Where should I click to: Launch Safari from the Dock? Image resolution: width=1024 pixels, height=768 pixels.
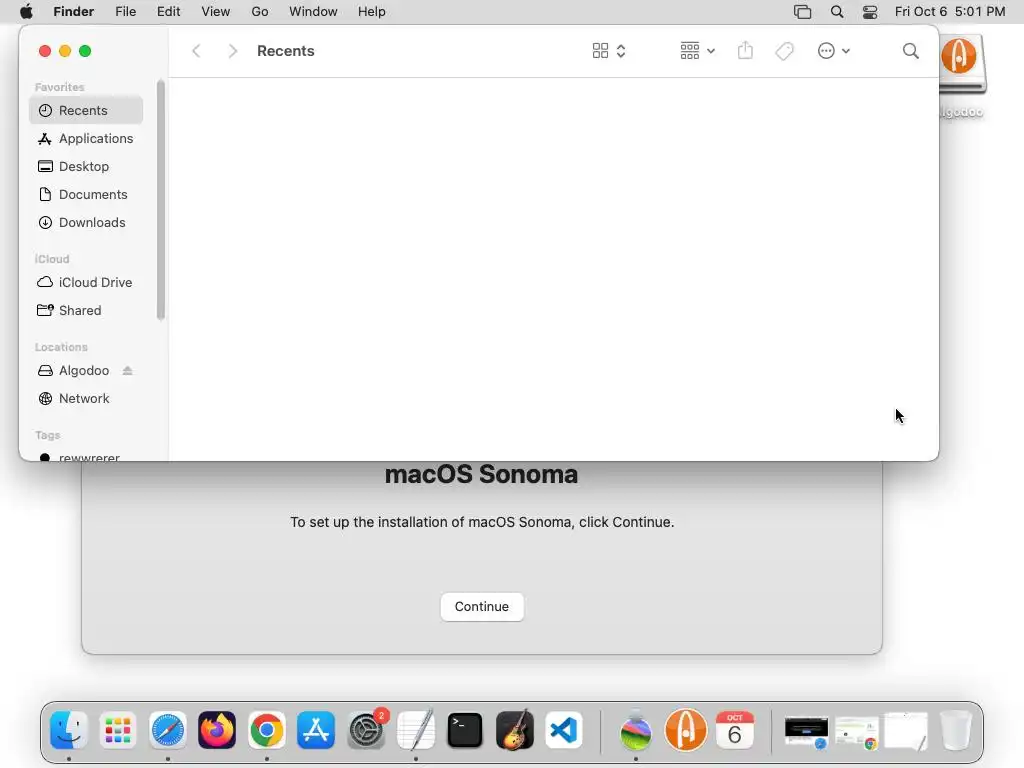point(168,730)
